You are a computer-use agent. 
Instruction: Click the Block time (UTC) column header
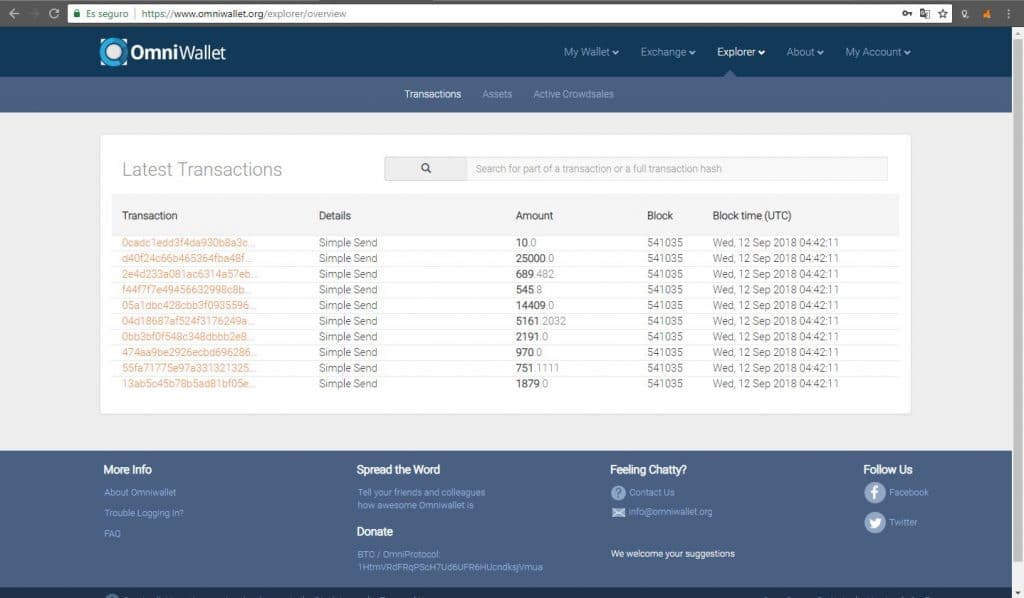pos(752,215)
